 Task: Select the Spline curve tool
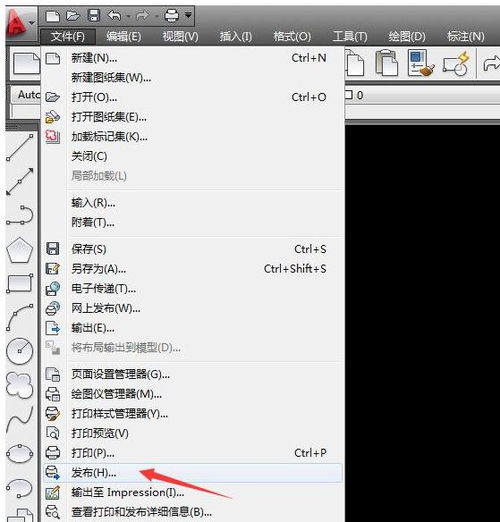tap(20, 419)
